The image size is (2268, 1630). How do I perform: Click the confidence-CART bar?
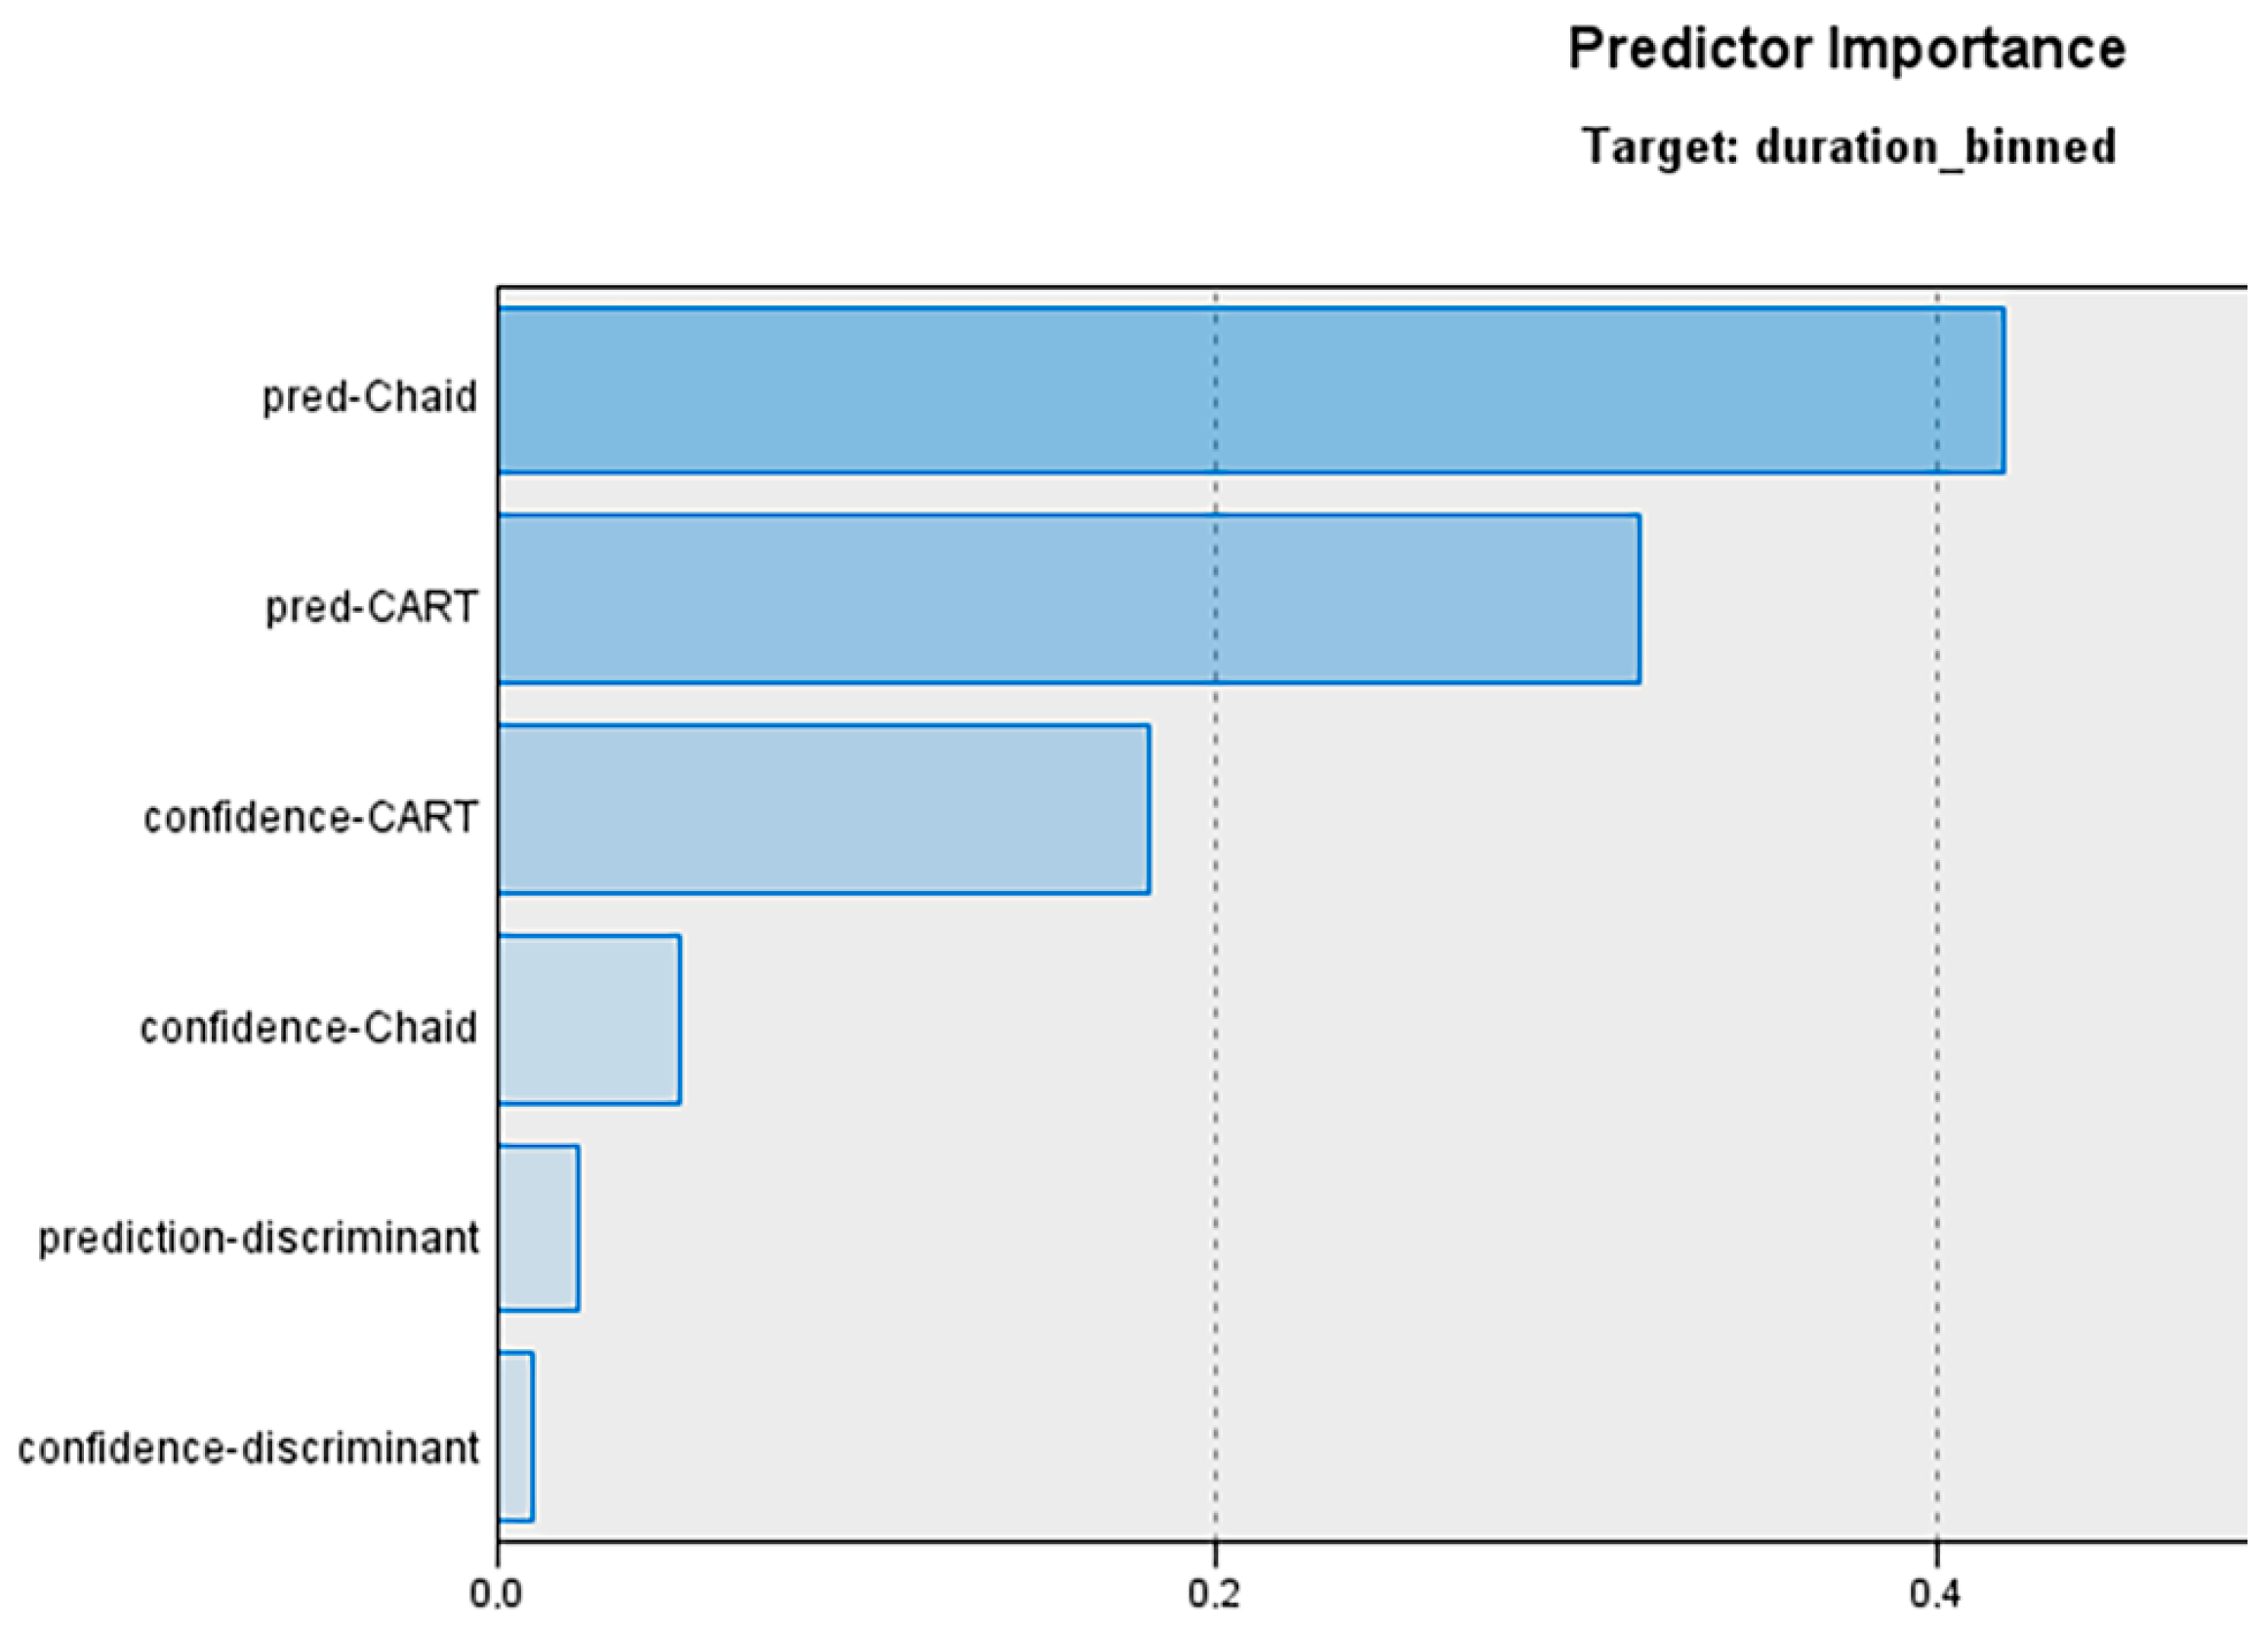click(x=823, y=809)
